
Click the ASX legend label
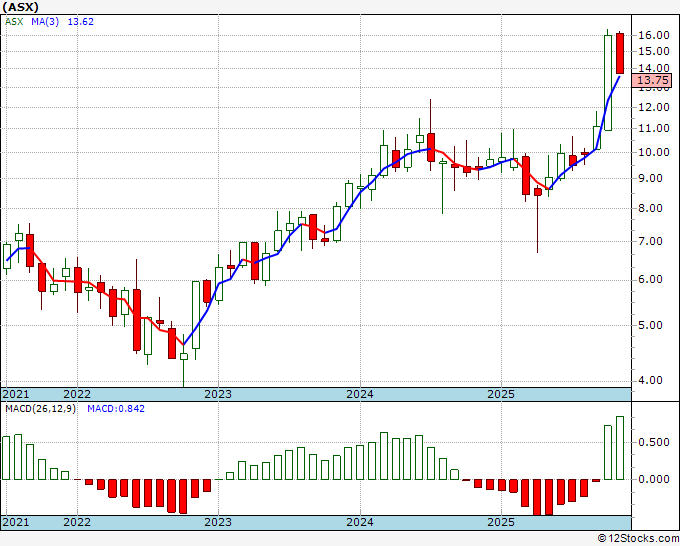(x=14, y=22)
